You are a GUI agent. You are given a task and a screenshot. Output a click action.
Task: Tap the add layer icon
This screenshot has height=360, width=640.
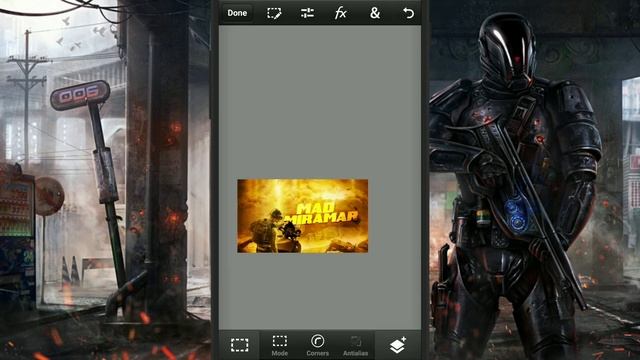click(398, 345)
